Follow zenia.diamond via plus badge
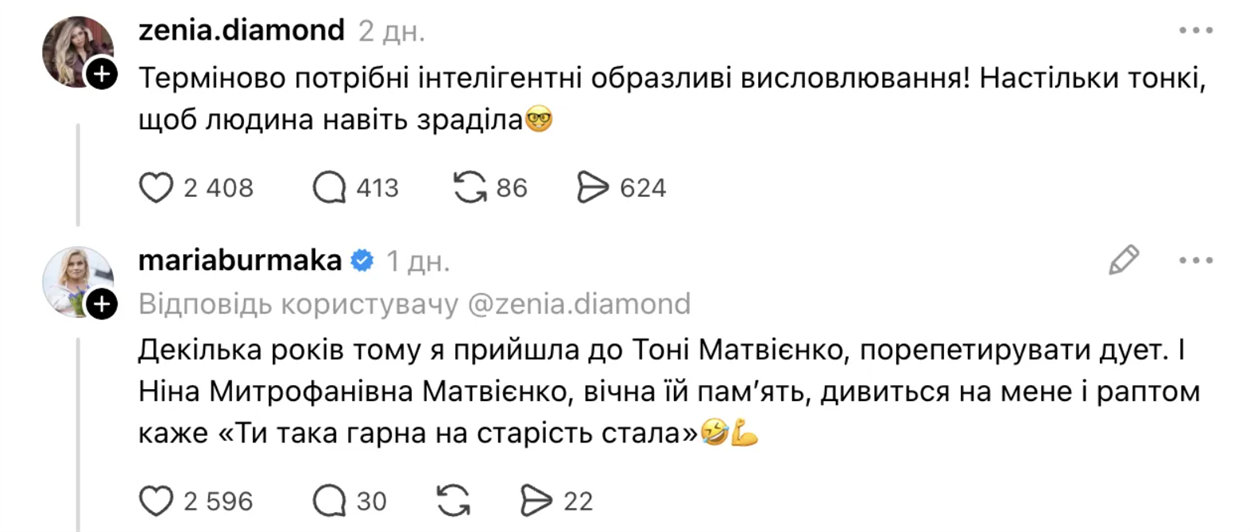 point(101,74)
